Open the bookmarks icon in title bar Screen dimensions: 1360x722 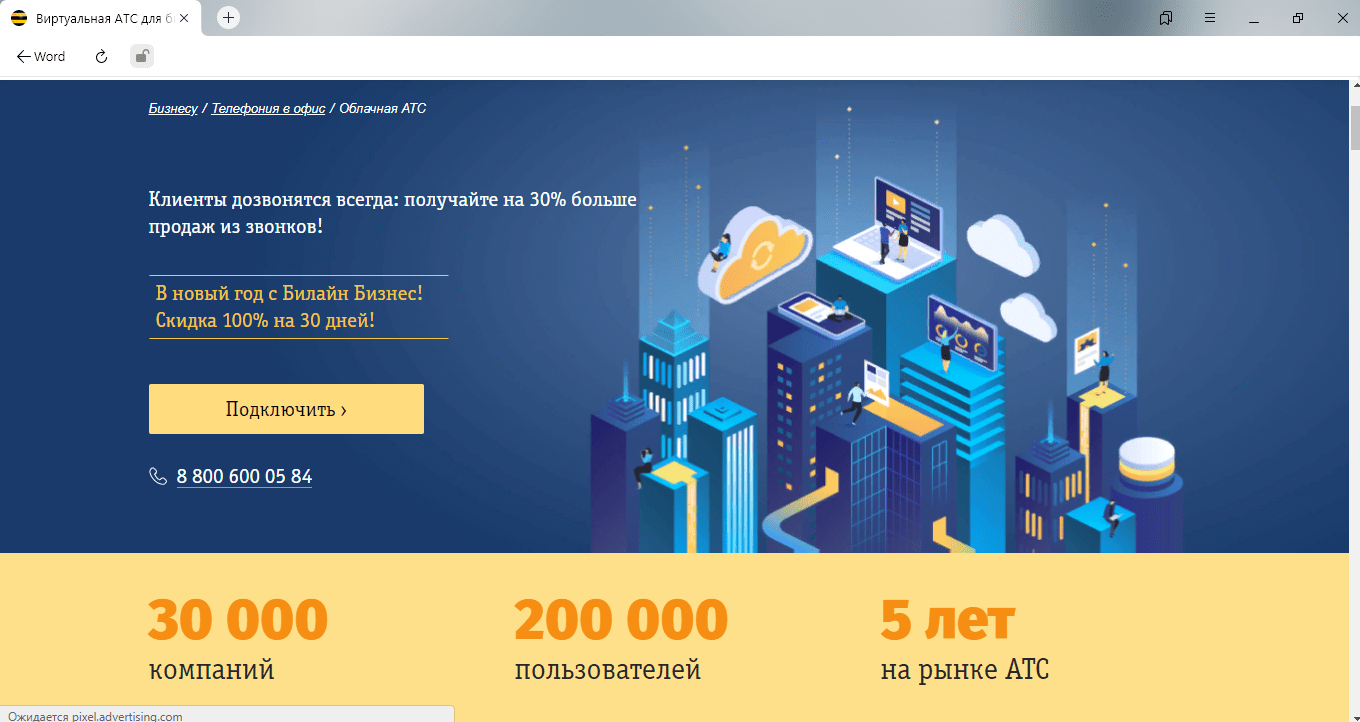pyautogui.click(x=1165, y=18)
